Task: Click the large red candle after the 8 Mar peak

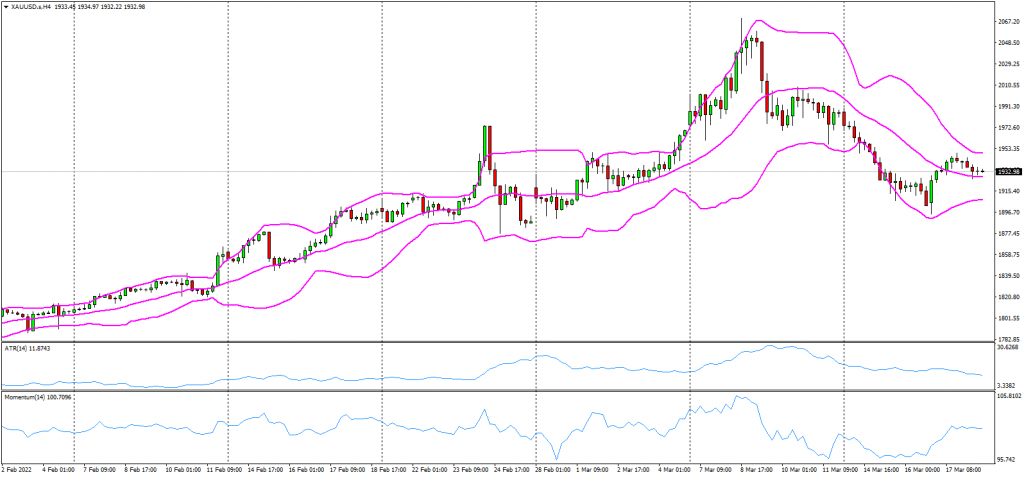Action: tap(762, 62)
